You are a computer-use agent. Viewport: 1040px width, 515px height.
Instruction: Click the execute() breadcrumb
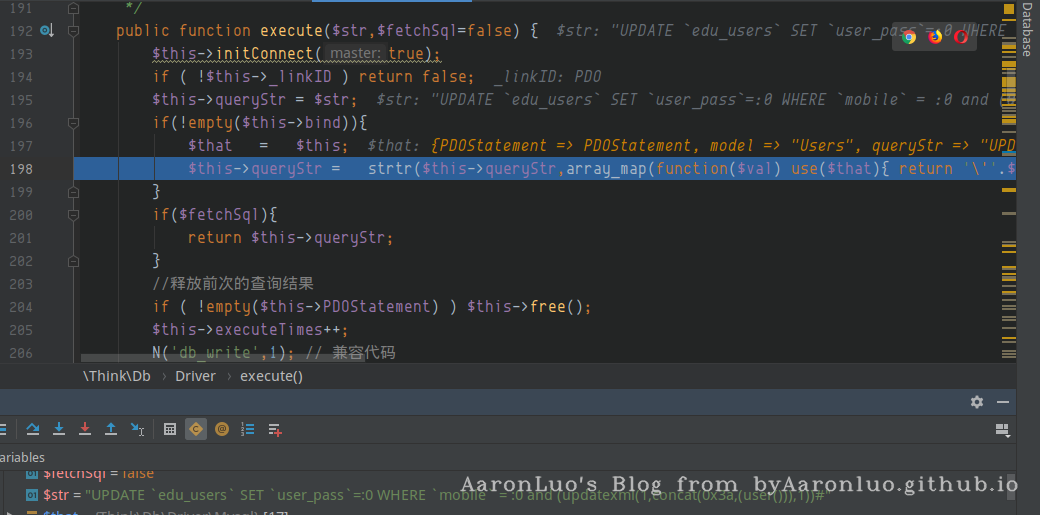[271, 376]
